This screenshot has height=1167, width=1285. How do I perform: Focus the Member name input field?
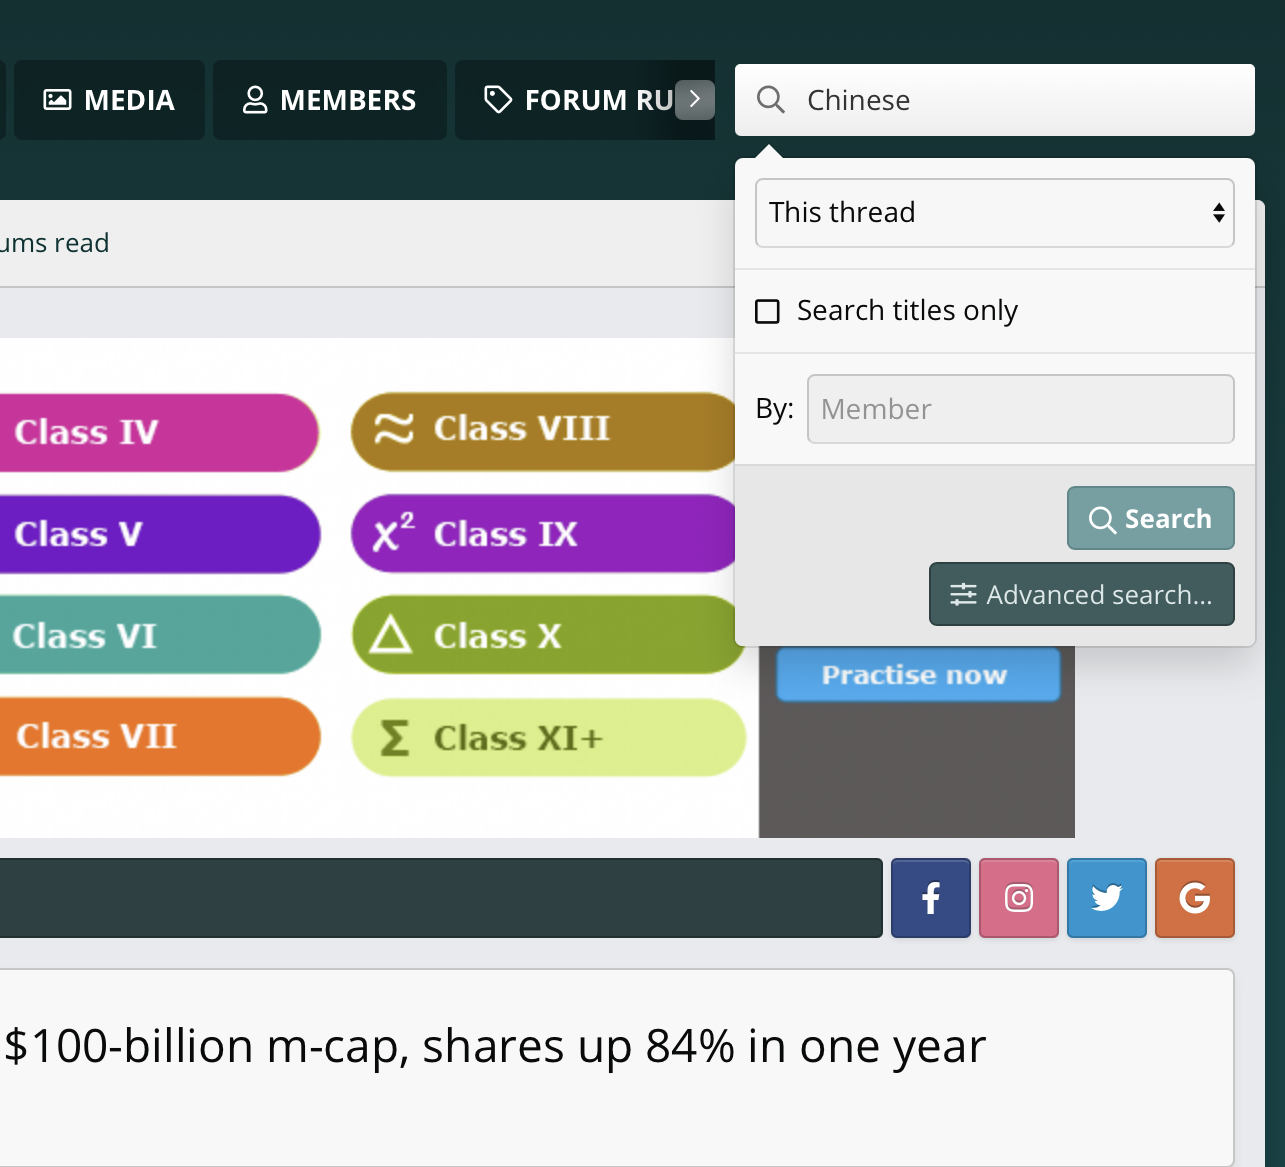pyautogui.click(x=1020, y=409)
